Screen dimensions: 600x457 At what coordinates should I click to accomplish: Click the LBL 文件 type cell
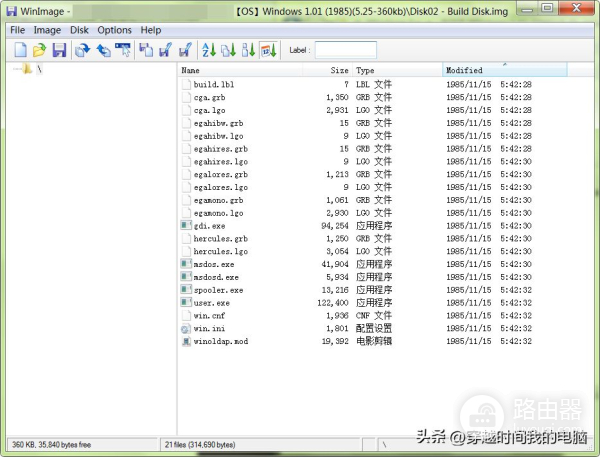tap(374, 84)
